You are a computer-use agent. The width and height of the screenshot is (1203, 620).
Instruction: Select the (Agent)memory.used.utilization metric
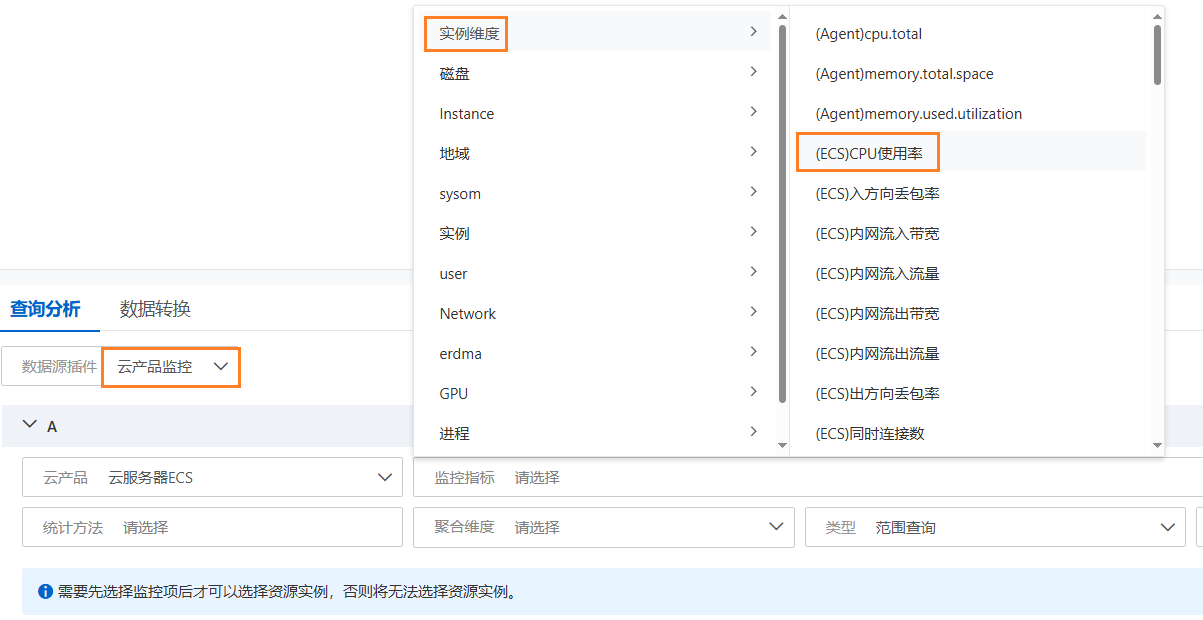pyautogui.click(x=970, y=114)
